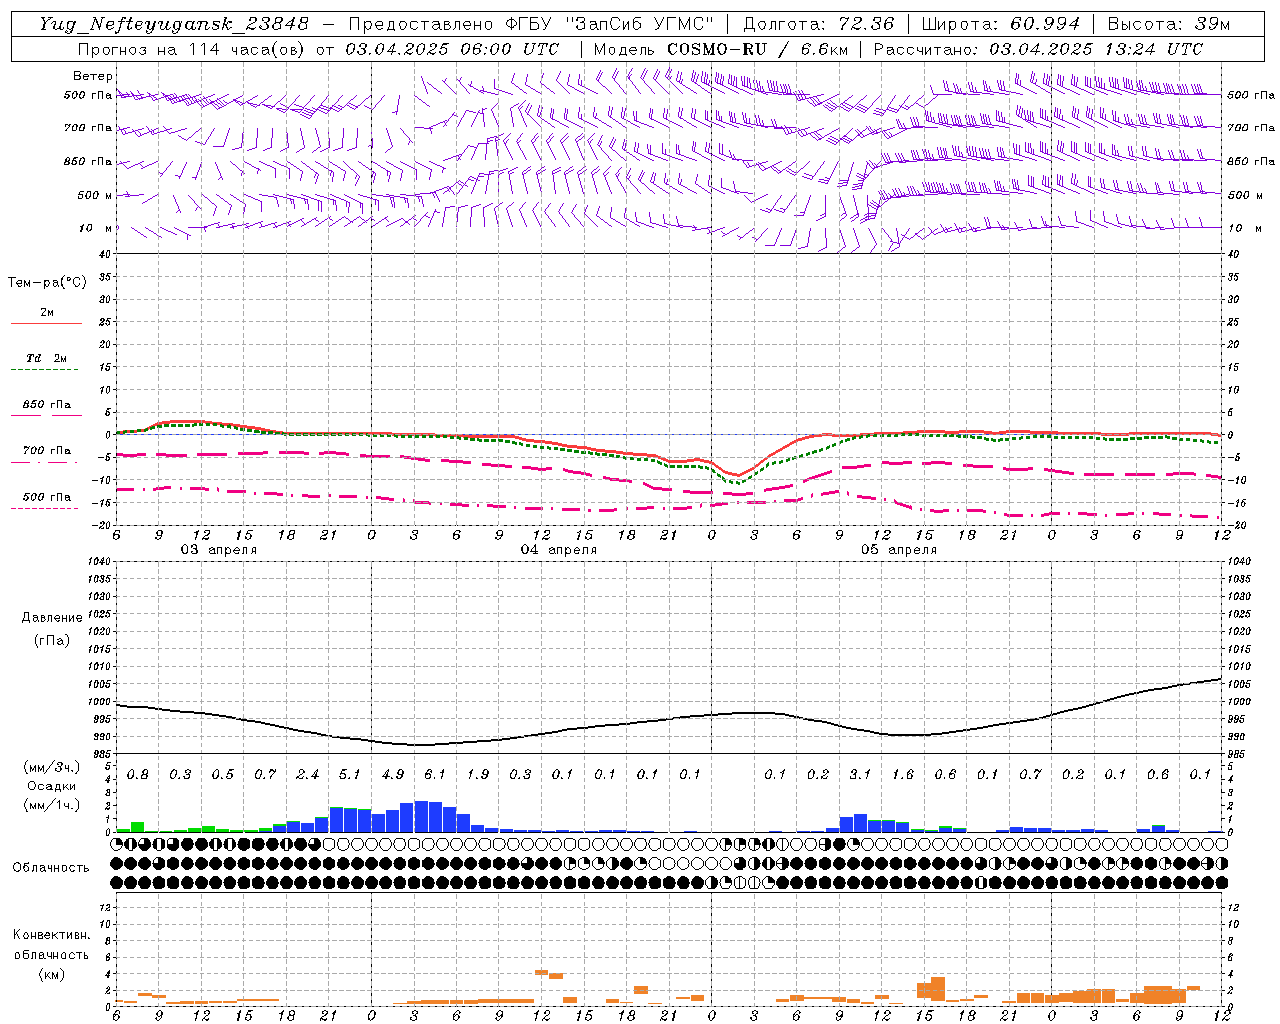
Task: Click the 05 апреля date label
Action: pos(899,550)
